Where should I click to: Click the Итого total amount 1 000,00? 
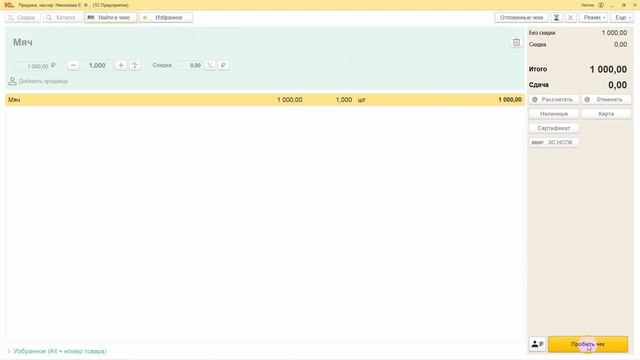coord(608,69)
